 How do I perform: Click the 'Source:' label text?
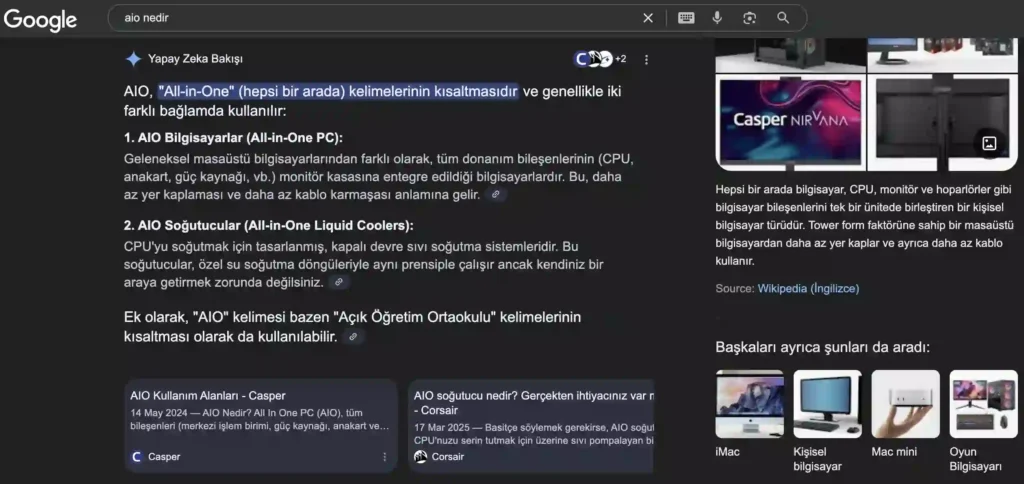pyautogui.click(x=735, y=289)
